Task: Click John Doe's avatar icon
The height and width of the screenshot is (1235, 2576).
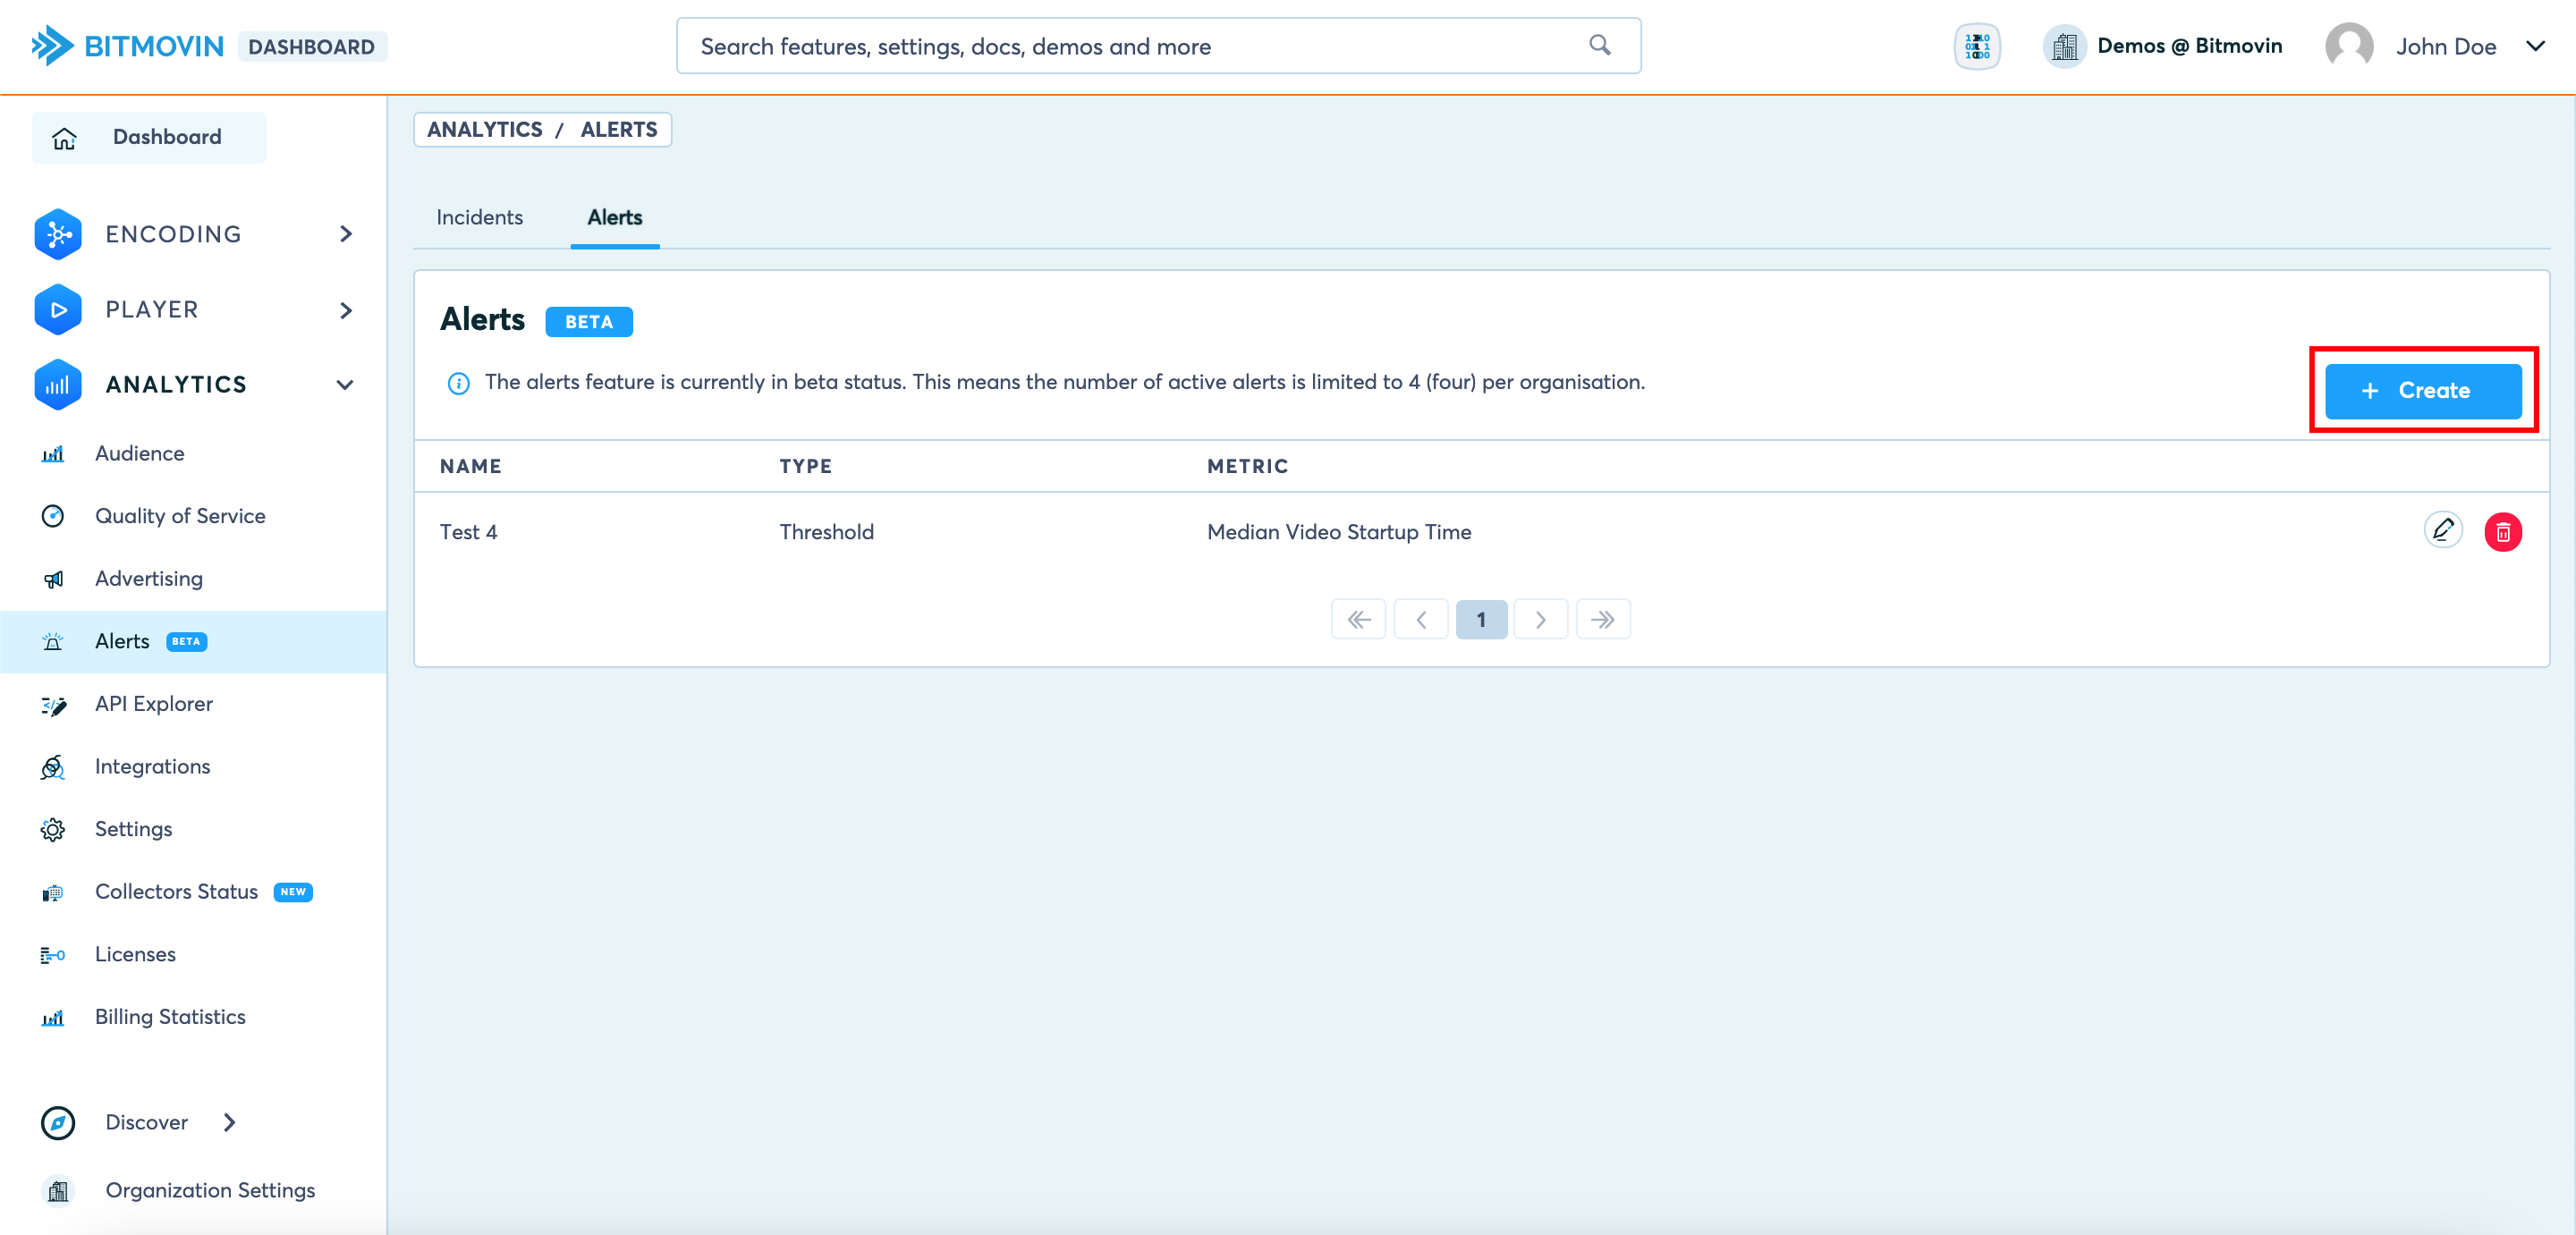Action: click(2348, 46)
